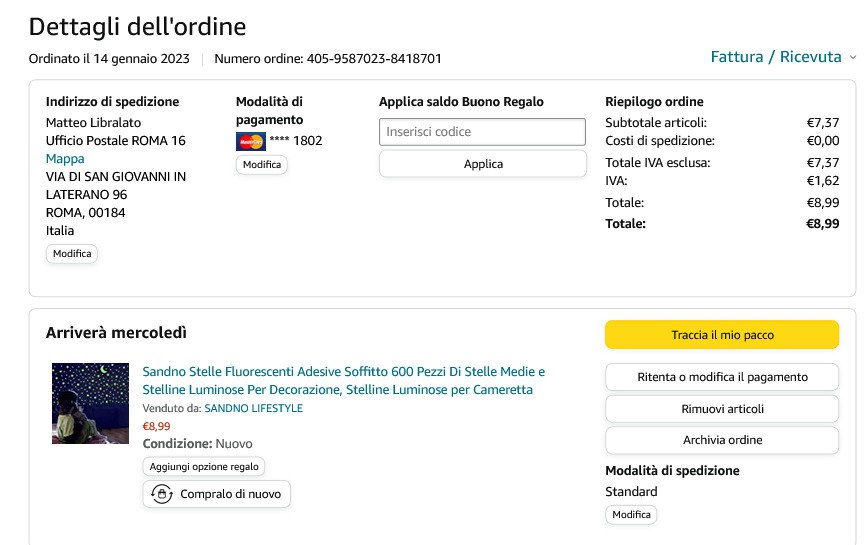868x545 pixels.
Task: Click Archivia ordine button
Action: pyautogui.click(x=722, y=440)
